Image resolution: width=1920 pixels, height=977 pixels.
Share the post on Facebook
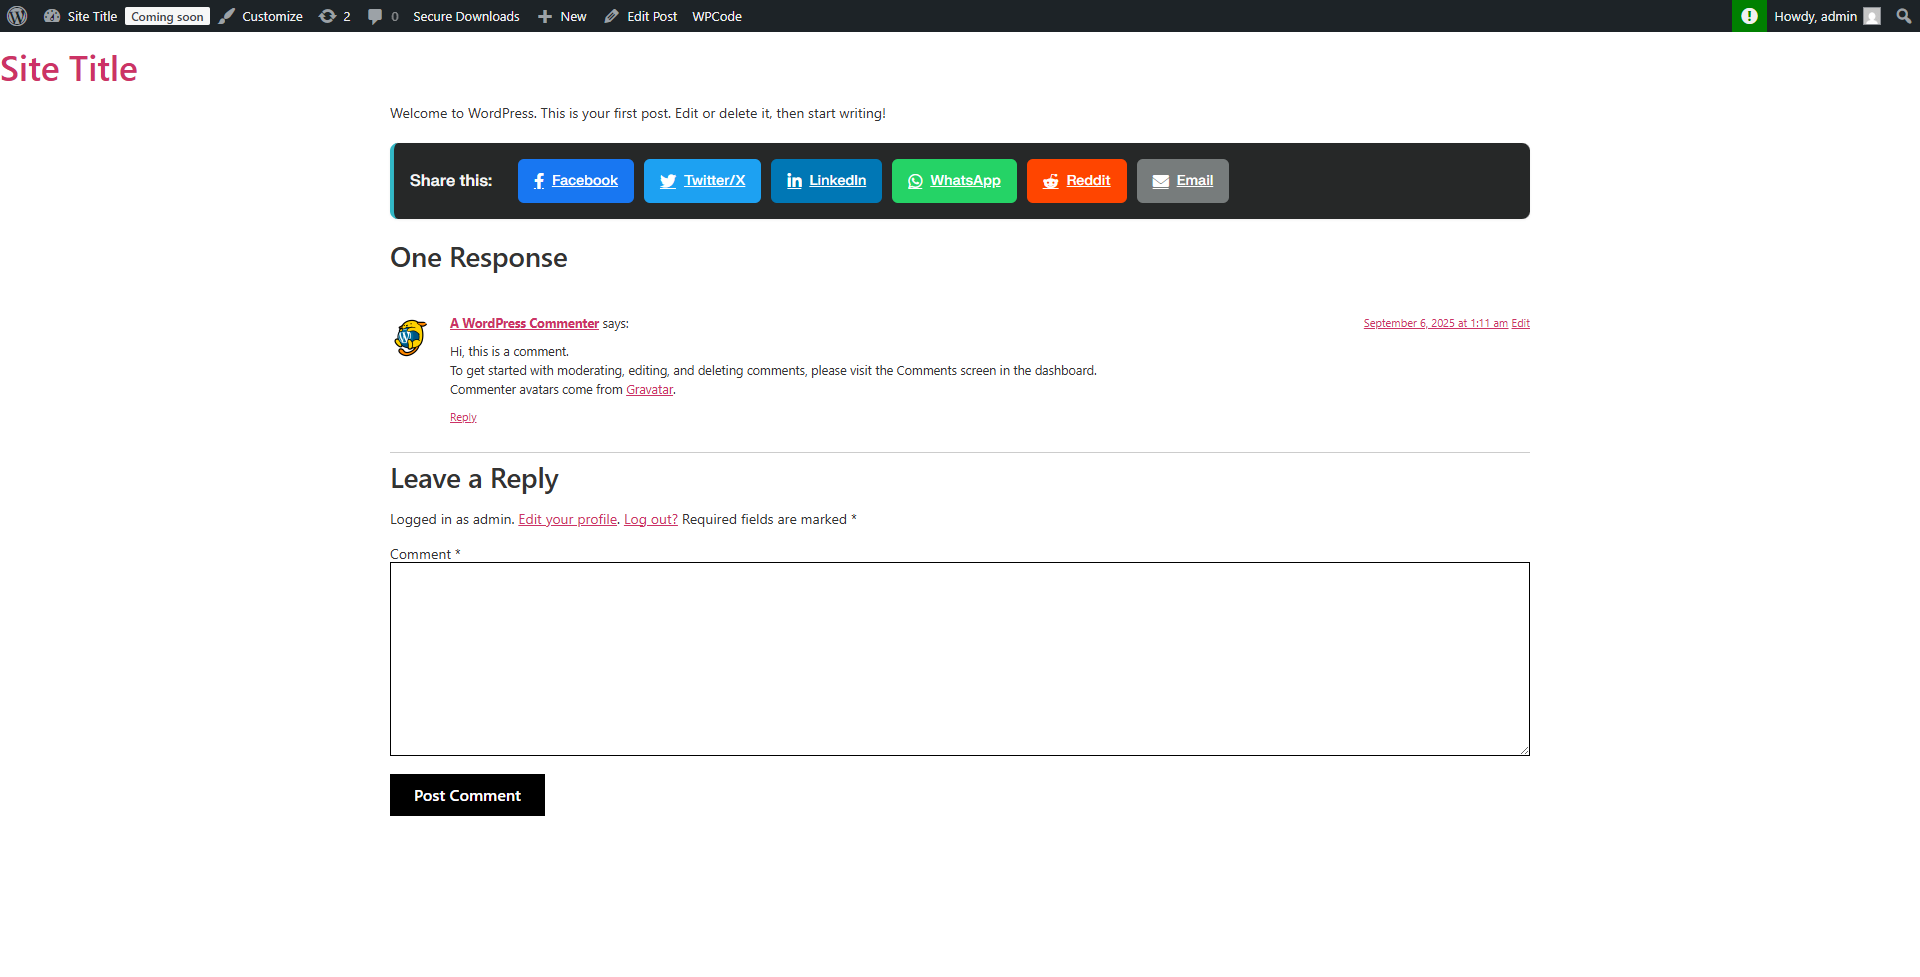[575, 181]
